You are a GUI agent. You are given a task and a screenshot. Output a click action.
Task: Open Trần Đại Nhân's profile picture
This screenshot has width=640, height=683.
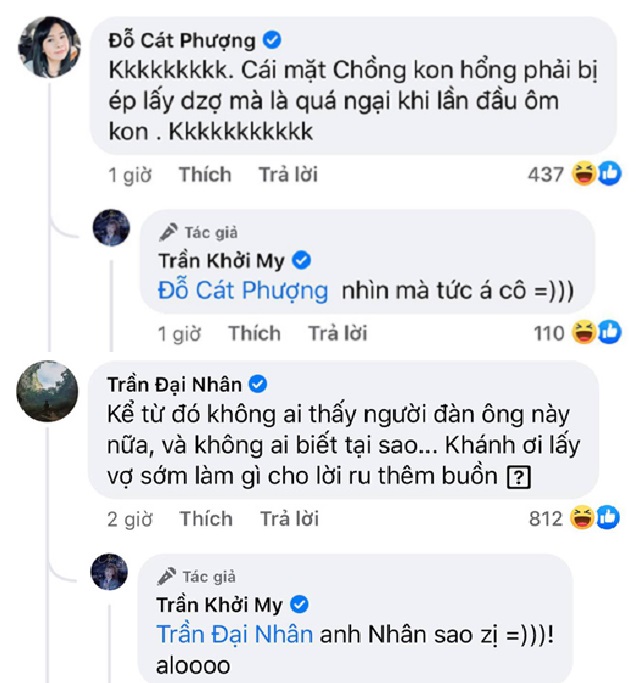(50, 391)
